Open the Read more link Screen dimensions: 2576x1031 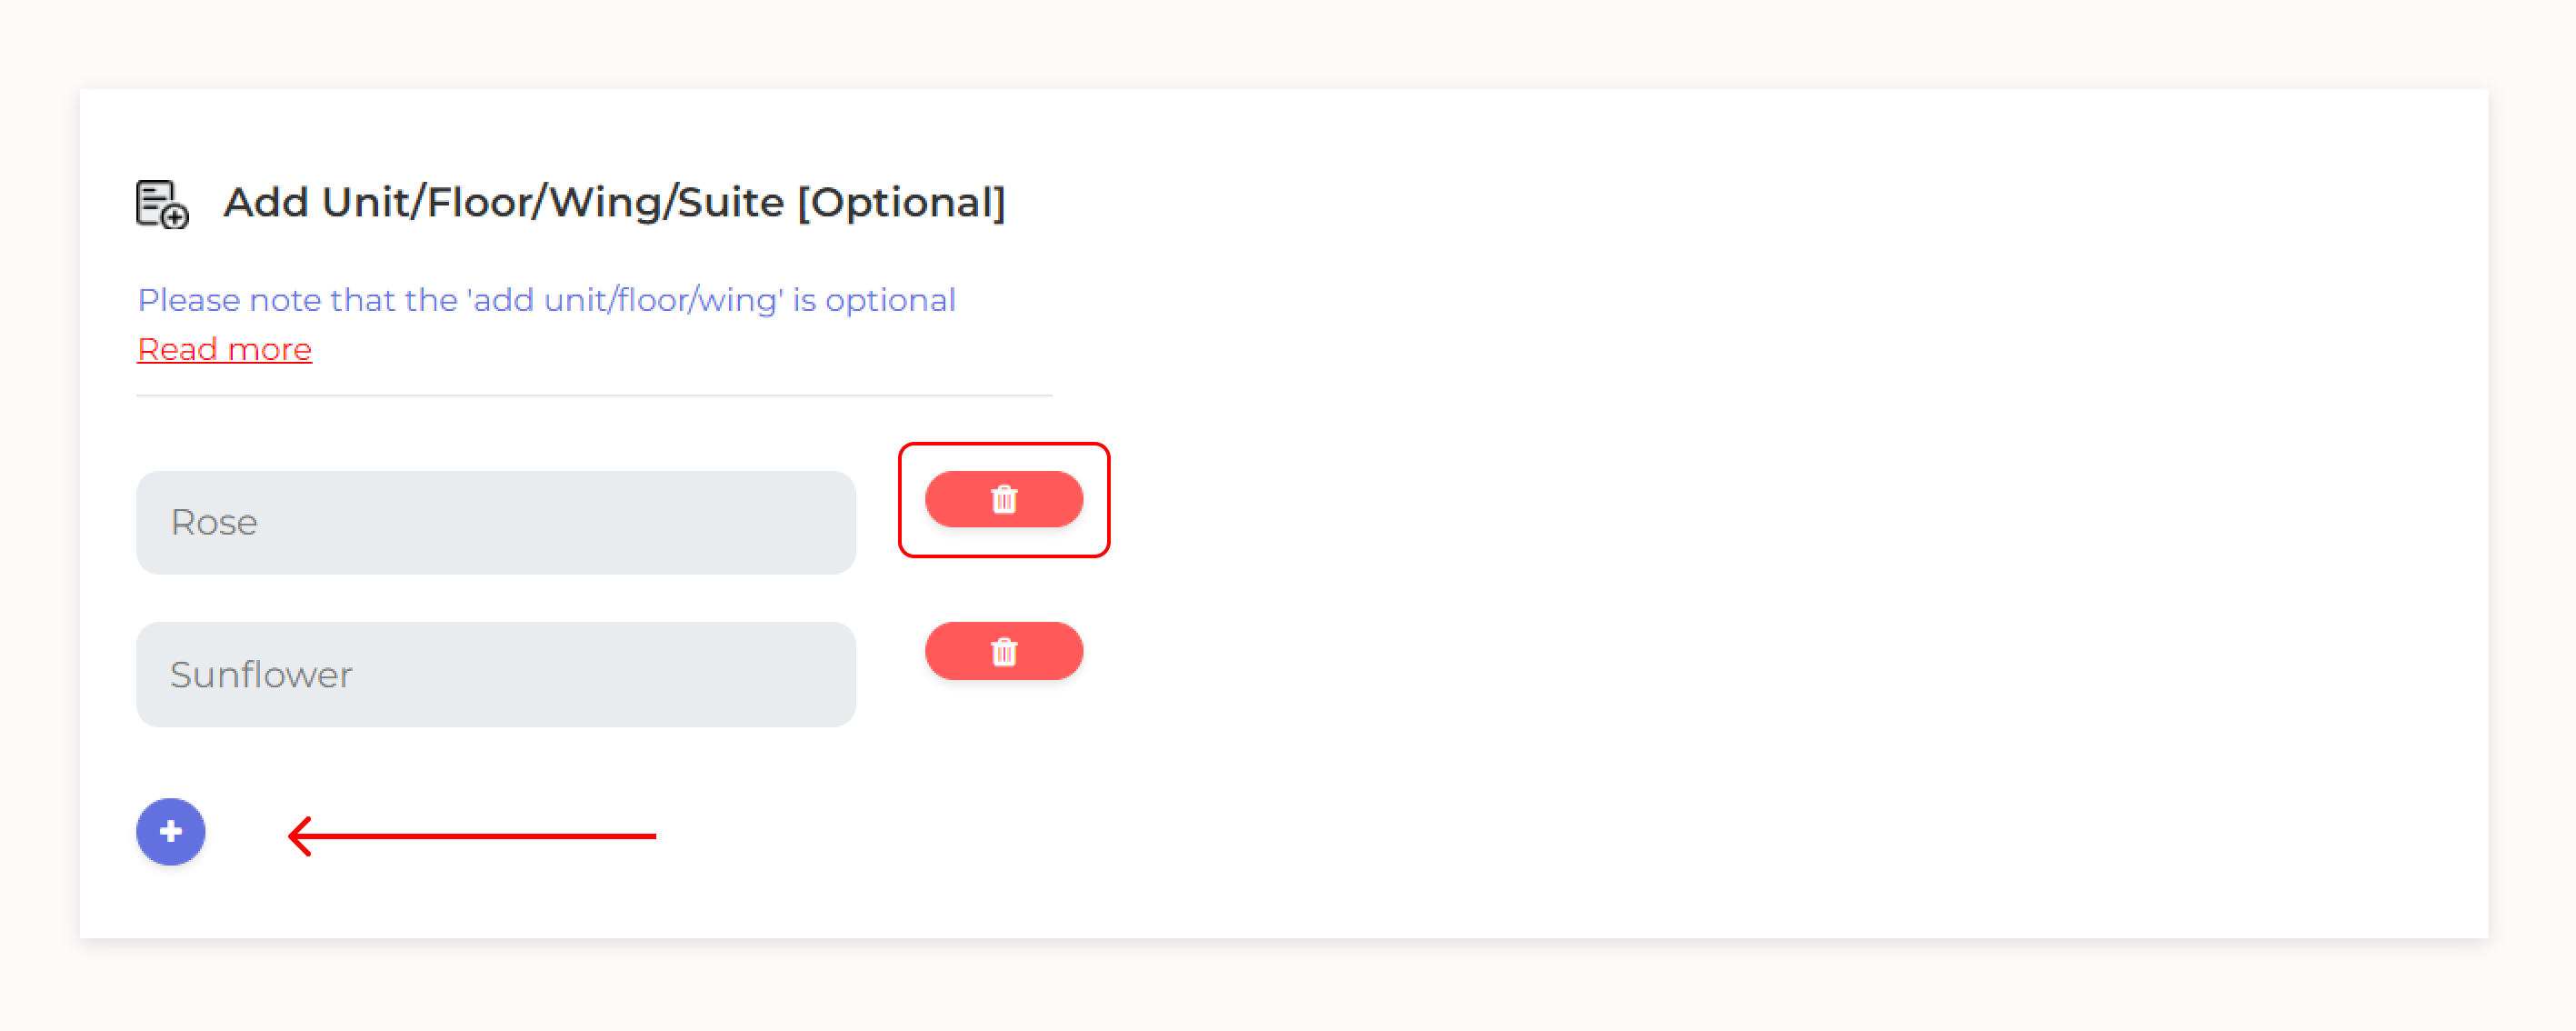224,349
